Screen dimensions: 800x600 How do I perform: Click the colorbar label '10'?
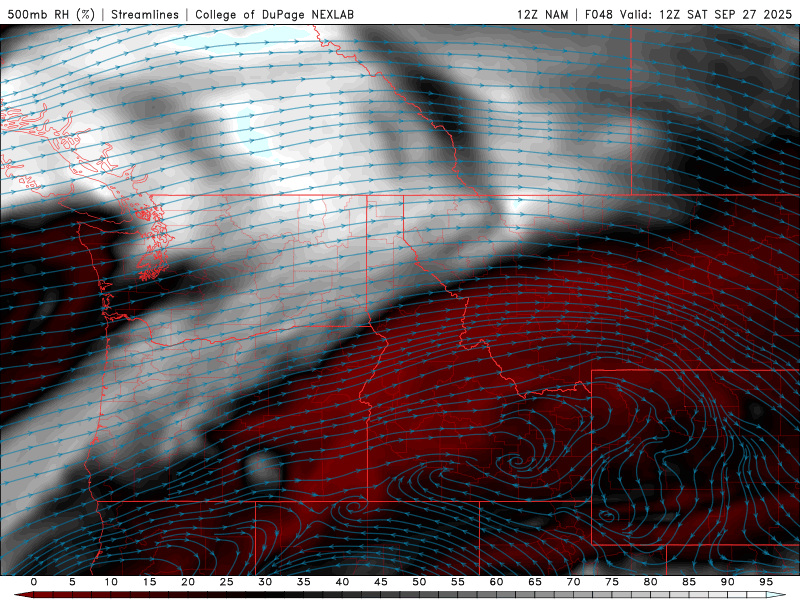[111, 582]
